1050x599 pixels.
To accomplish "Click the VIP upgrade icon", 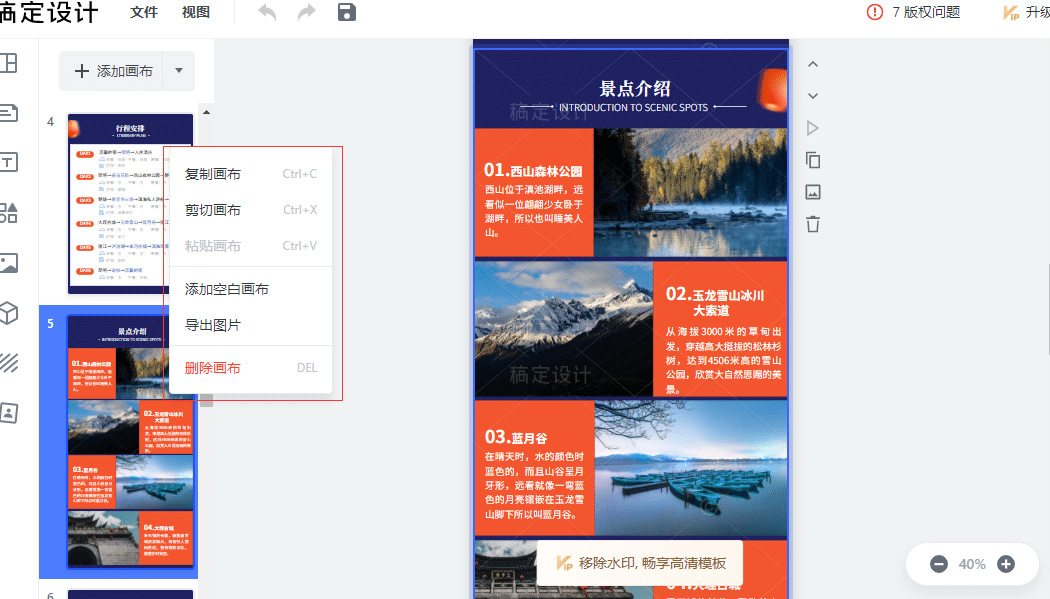I will 1010,12.
